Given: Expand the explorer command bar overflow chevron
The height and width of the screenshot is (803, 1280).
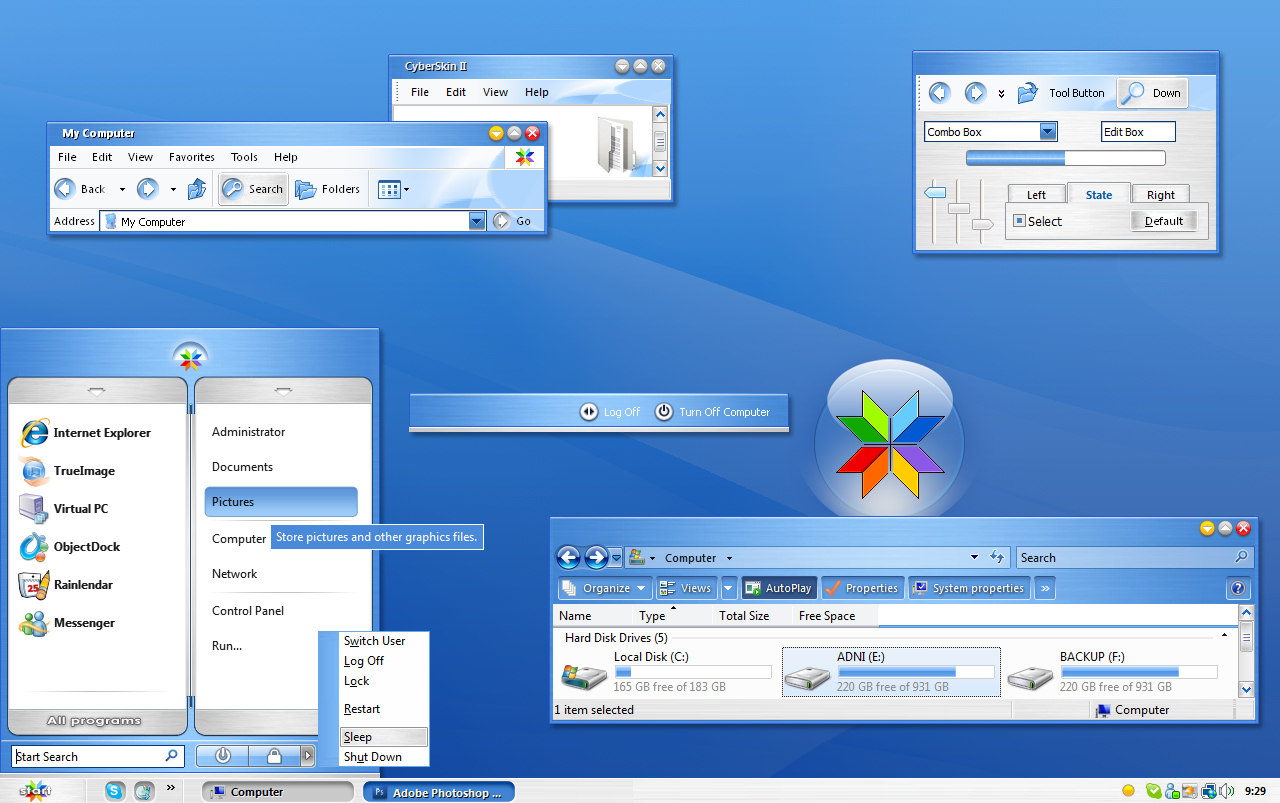Looking at the screenshot, I should pos(1045,588).
